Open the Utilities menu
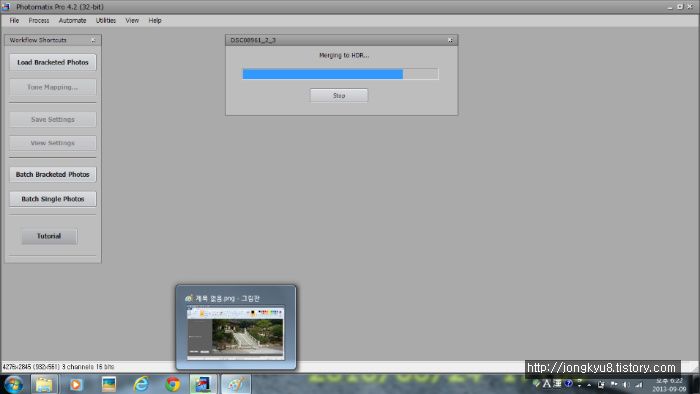Viewport: 700px width, 394px height. tap(106, 21)
